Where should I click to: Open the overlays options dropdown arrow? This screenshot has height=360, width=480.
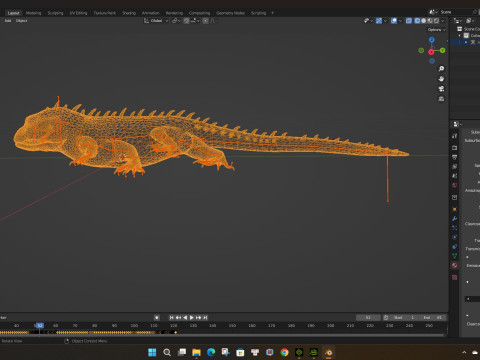pos(400,21)
